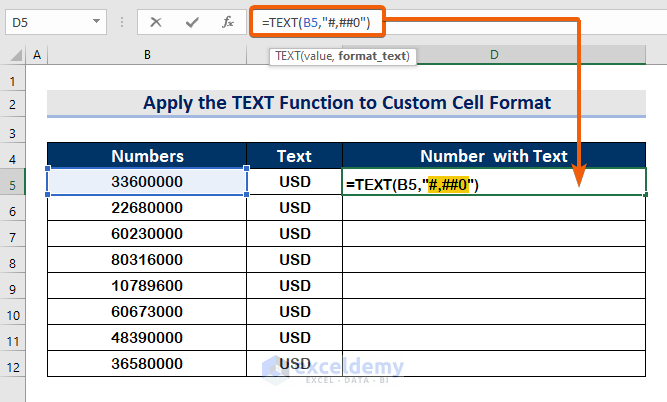Click the Select All corner triangle
The height and width of the screenshot is (402, 667).
14,54
